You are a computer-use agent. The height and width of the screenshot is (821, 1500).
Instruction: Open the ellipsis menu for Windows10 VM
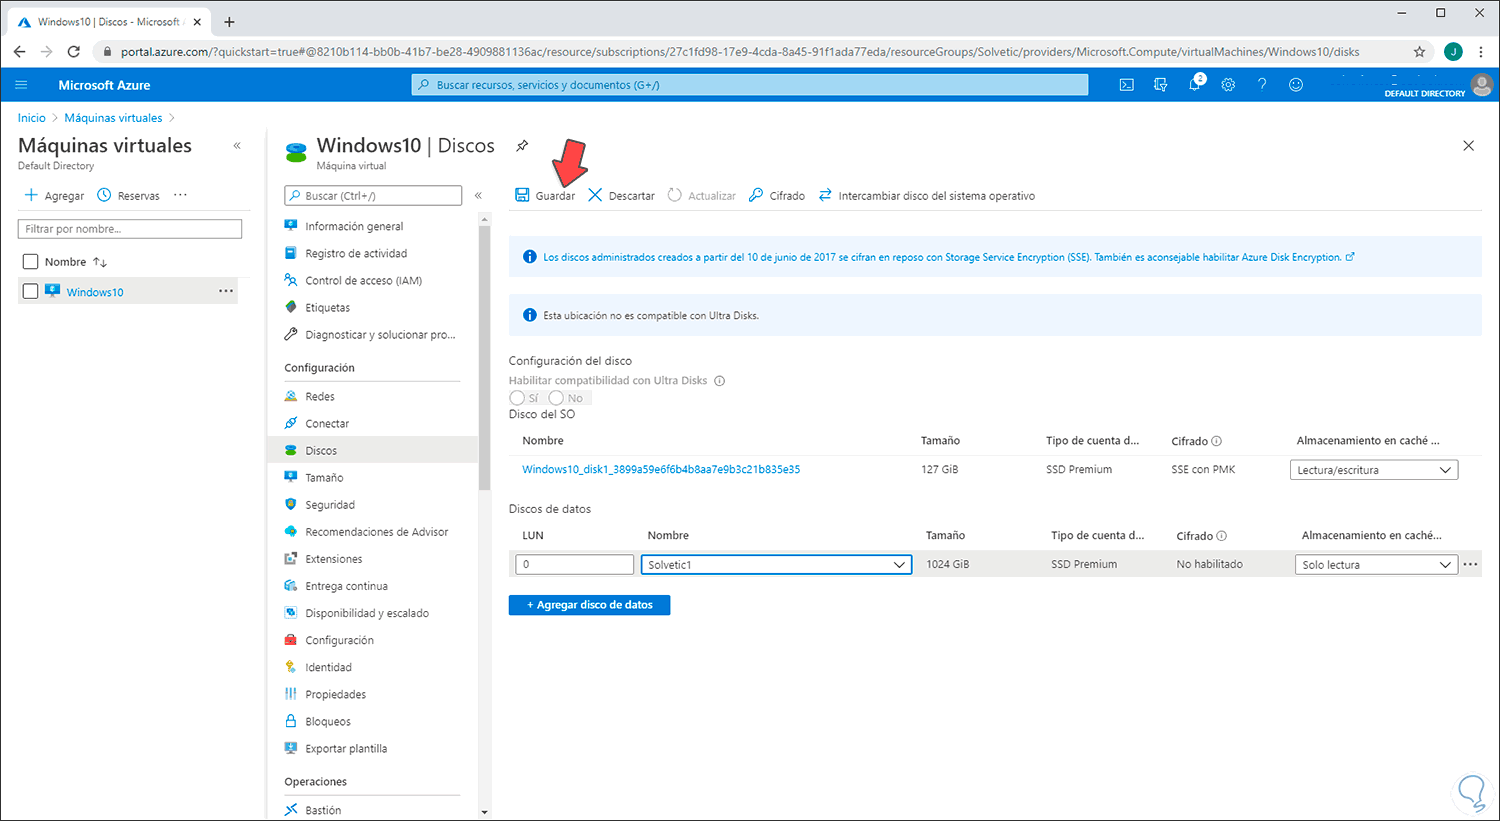tap(227, 292)
